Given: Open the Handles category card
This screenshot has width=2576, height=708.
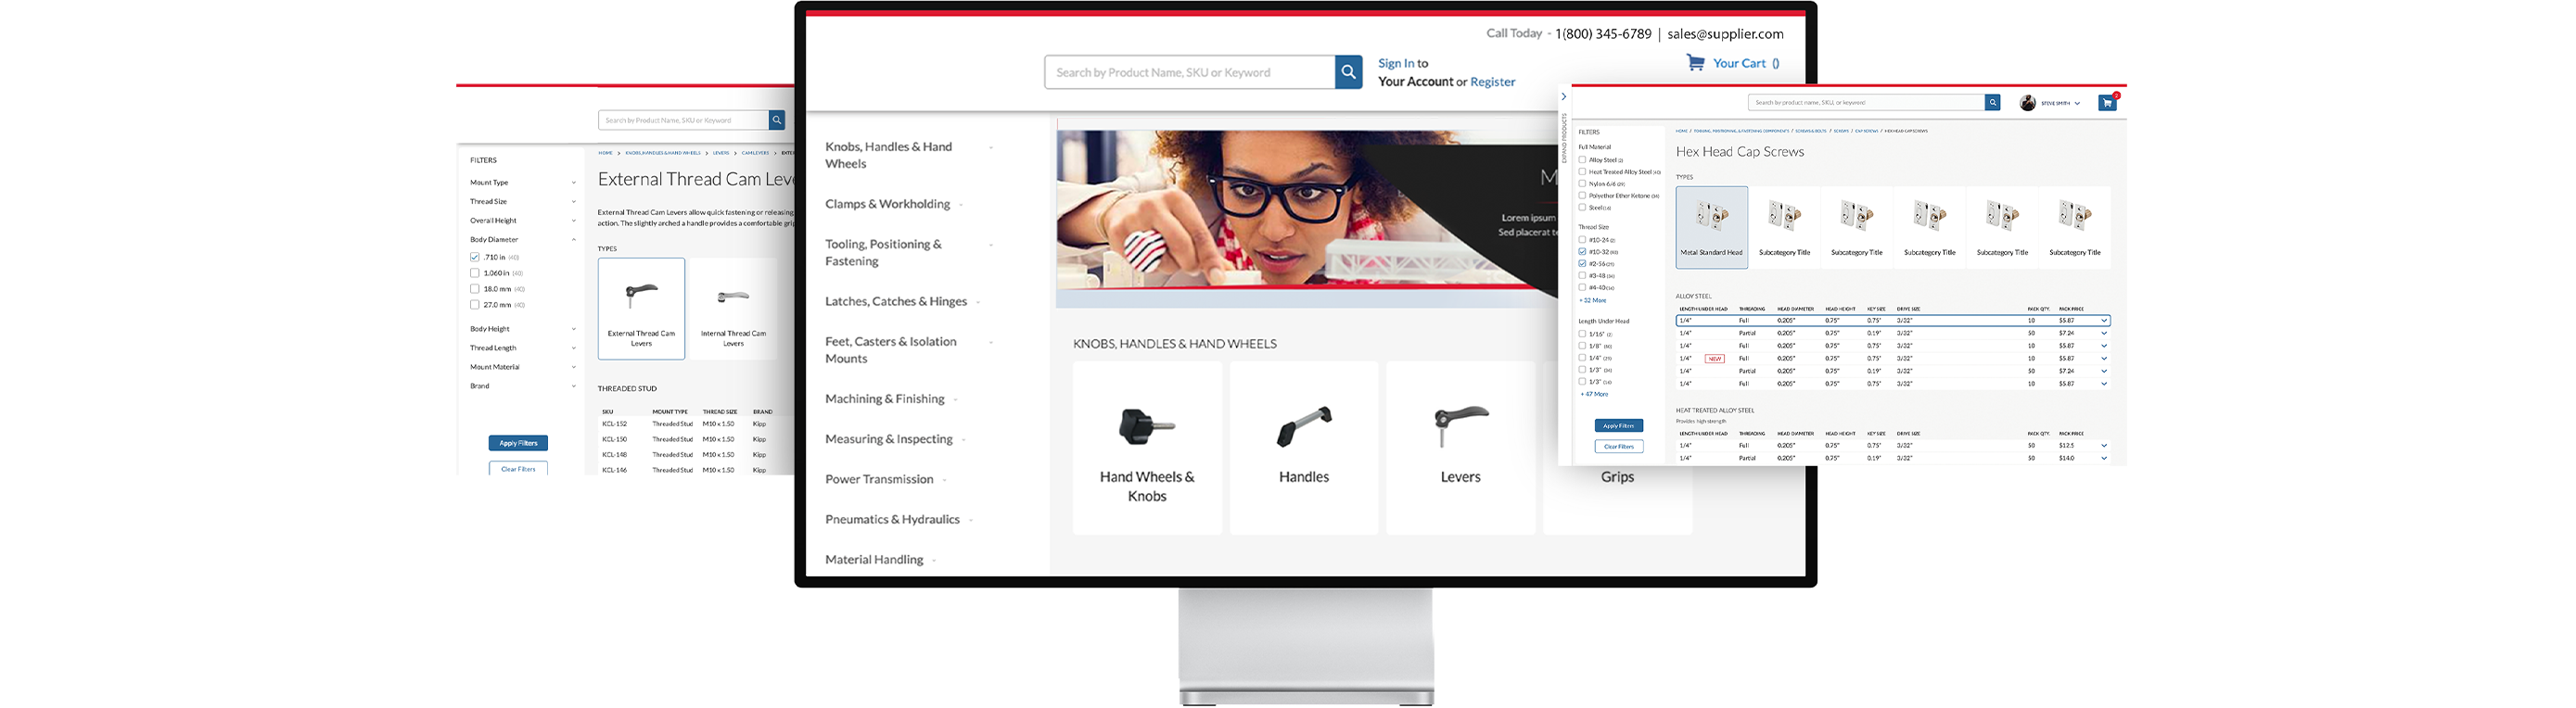Looking at the screenshot, I should click(1304, 448).
